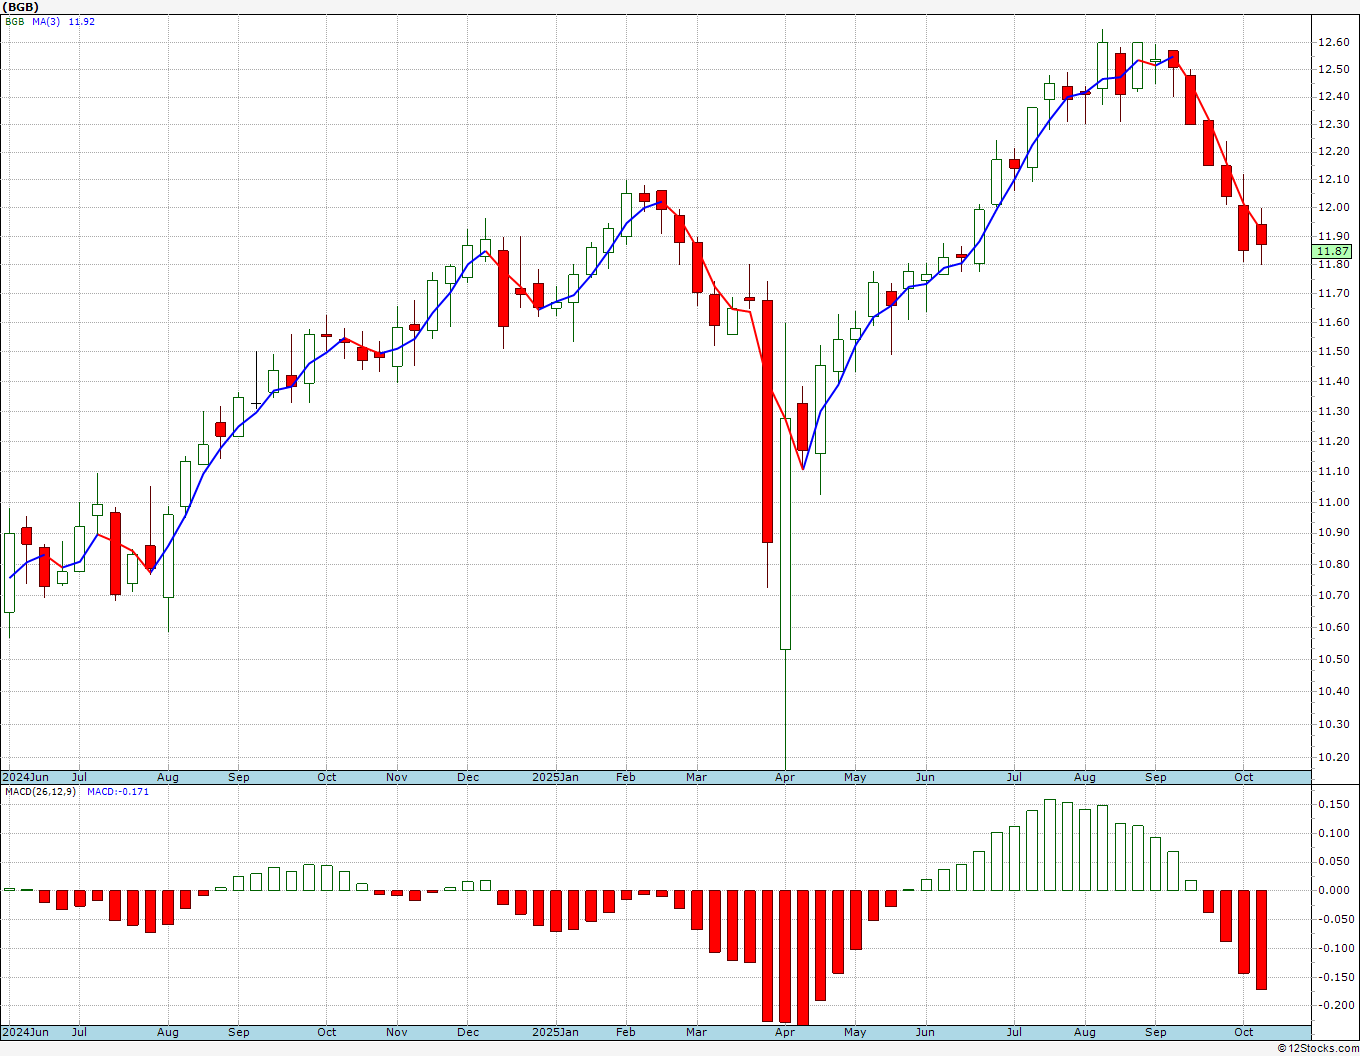Click the "10.20" price axis label
The height and width of the screenshot is (1056, 1360).
1334,757
